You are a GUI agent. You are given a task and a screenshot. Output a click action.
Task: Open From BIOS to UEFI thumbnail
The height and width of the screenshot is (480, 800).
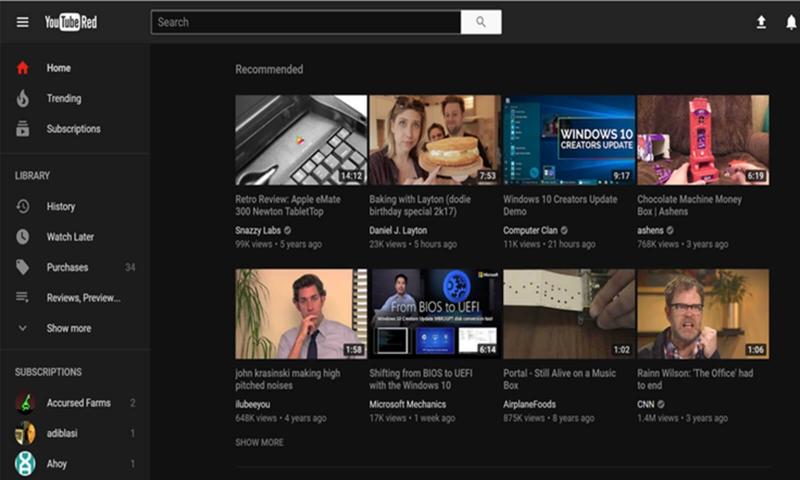tap(435, 314)
